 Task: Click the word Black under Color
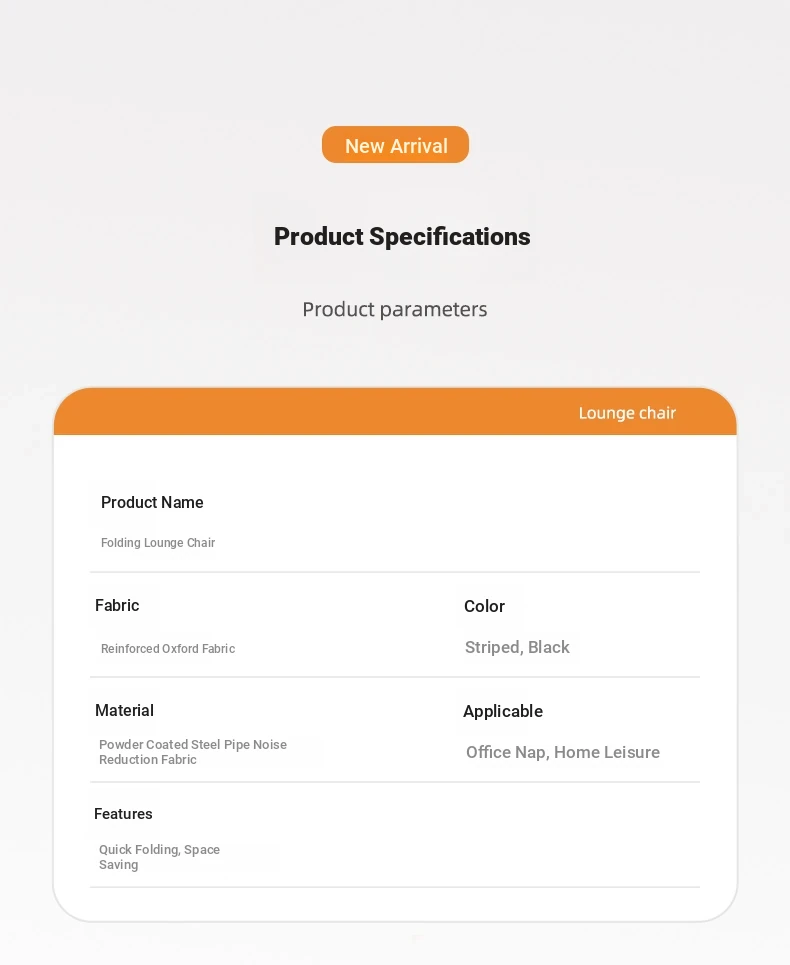[549, 647]
